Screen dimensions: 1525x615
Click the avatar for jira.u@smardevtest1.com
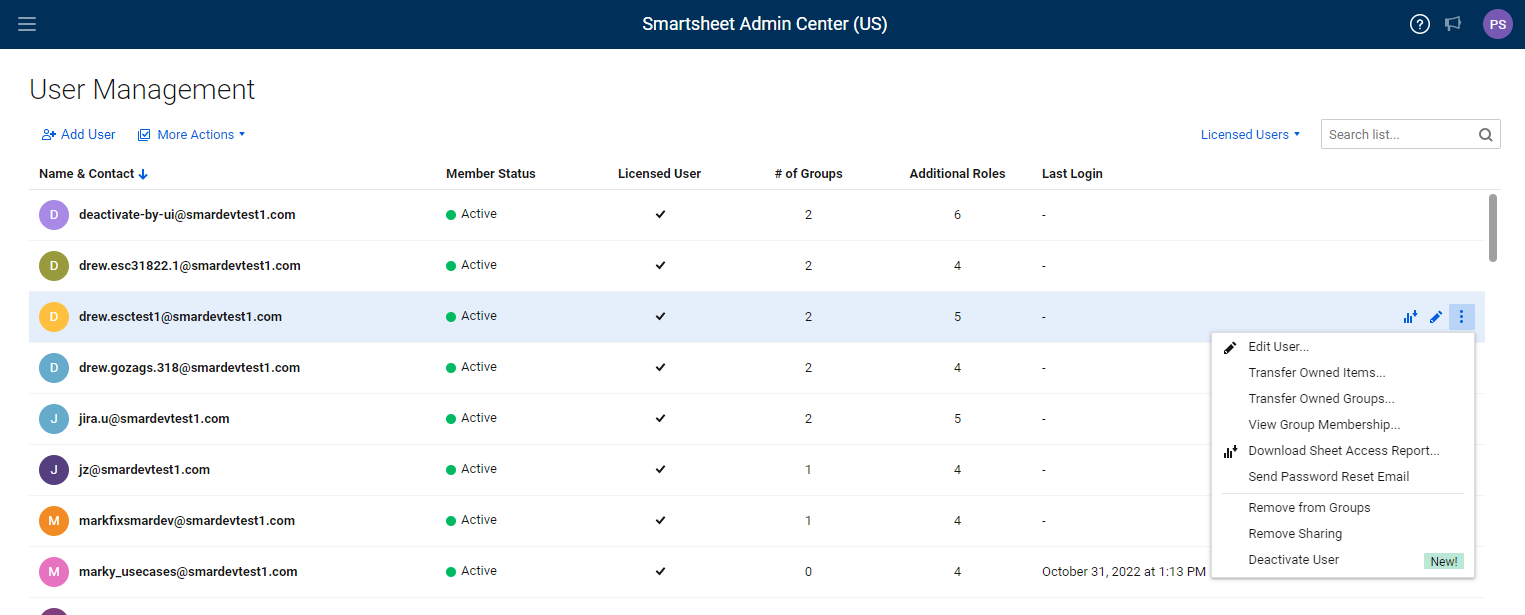[x=54, y=419]
